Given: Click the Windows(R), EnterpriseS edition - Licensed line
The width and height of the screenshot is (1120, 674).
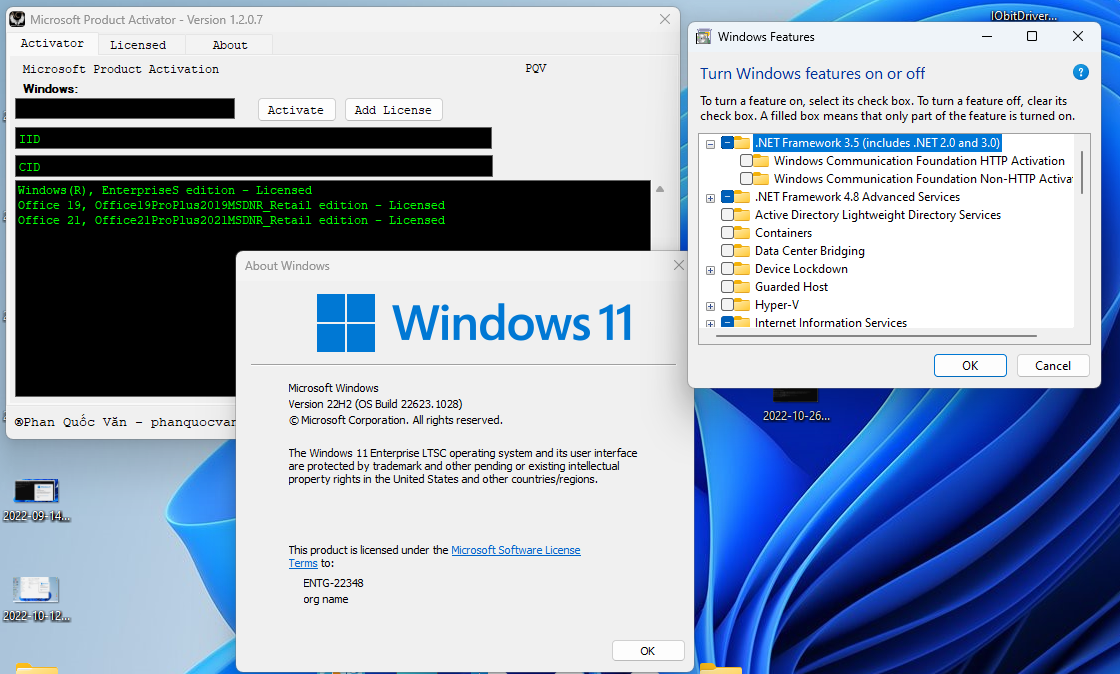Looking at the screenshot, I should [x=165, y=190].
